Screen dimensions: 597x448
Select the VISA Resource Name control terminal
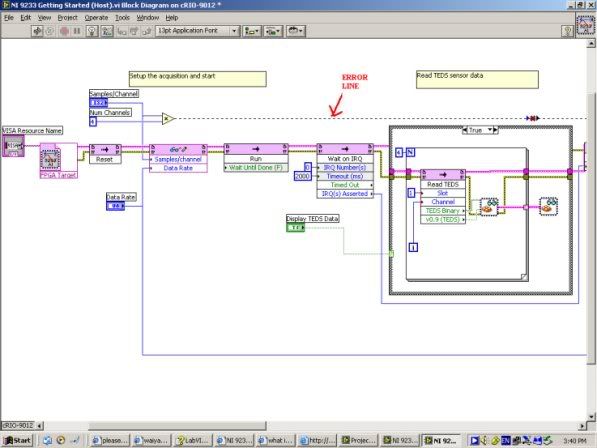coord(13,146)
